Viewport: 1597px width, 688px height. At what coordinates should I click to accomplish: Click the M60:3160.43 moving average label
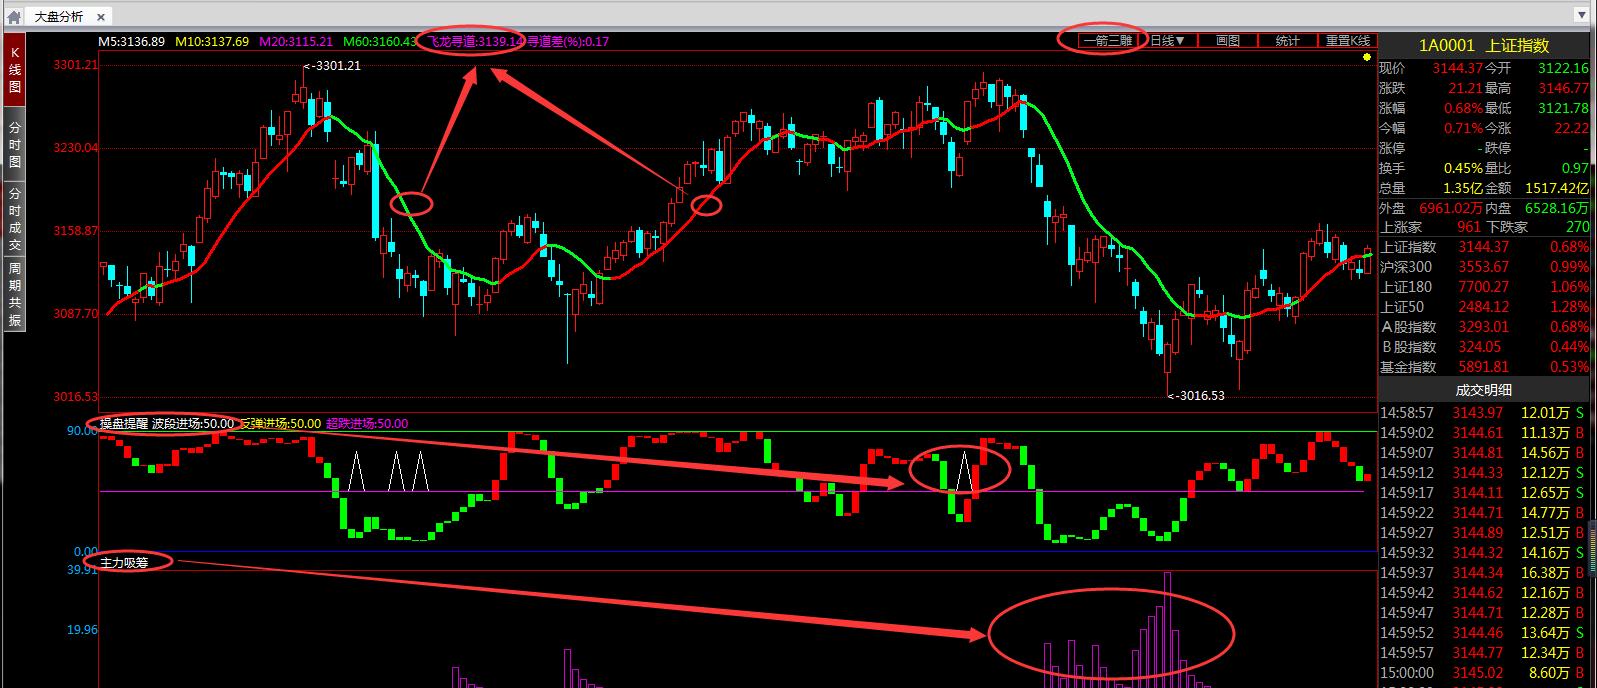(380, 41)
